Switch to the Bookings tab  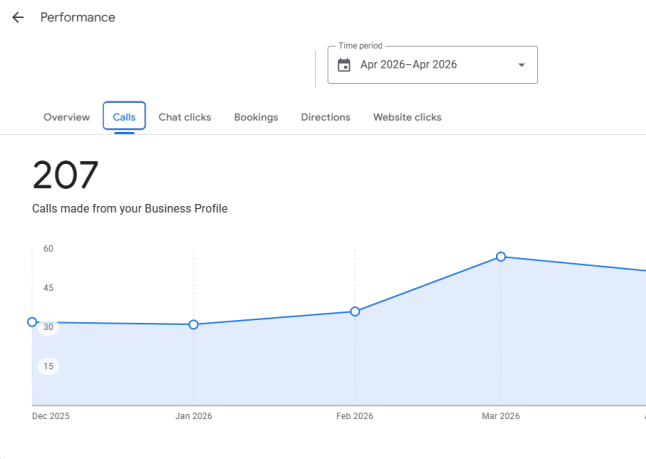pyautogui.click(x=256, y=117)
